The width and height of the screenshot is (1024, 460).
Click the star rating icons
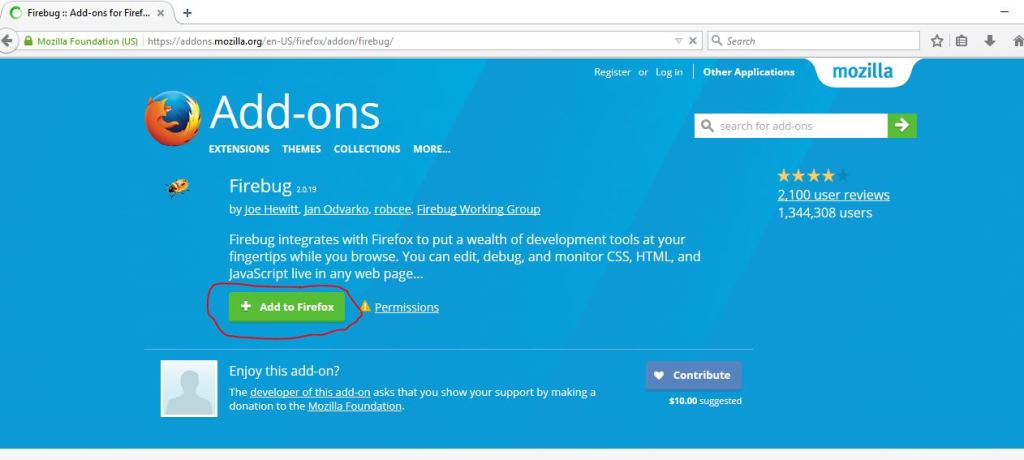[813, 175]
